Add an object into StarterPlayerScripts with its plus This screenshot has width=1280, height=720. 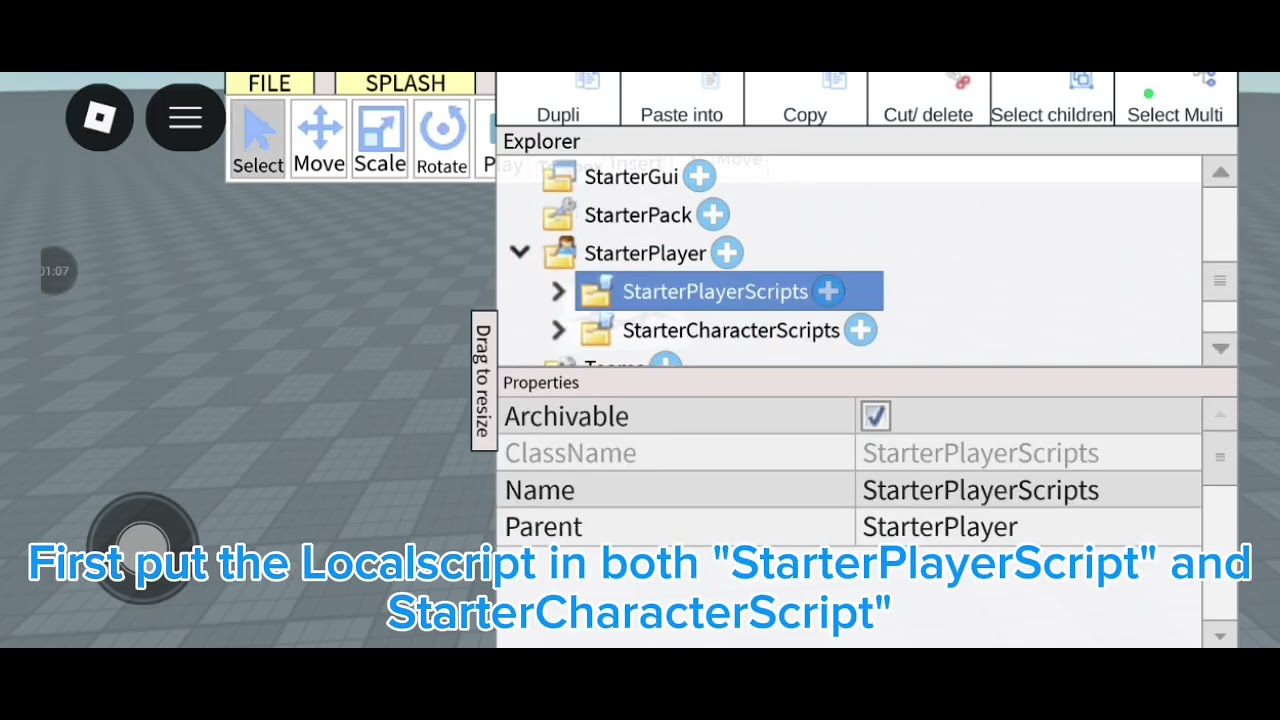pyautogui.click(x=828, y=291)
